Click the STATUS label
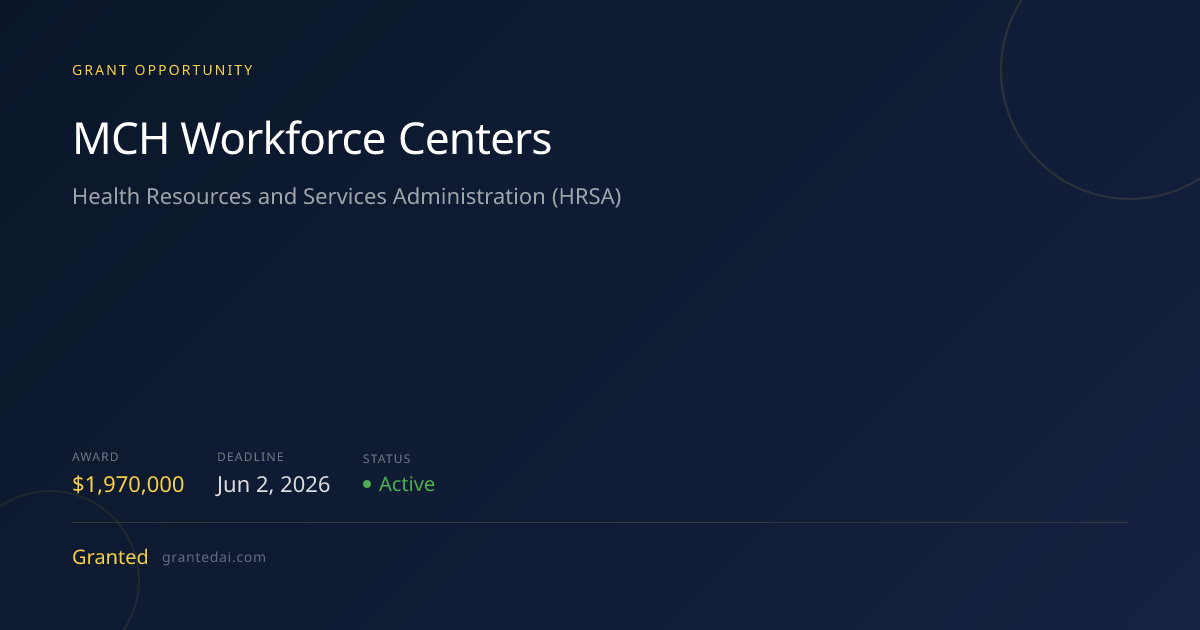The height and width of the screenshot is (630, 1200). point(387,459)
